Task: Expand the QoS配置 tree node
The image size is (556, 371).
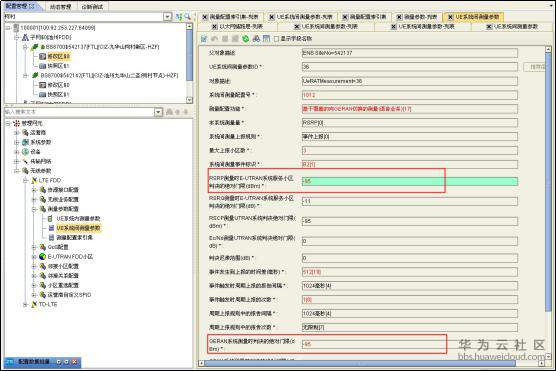Action: (x=34, y=247)
